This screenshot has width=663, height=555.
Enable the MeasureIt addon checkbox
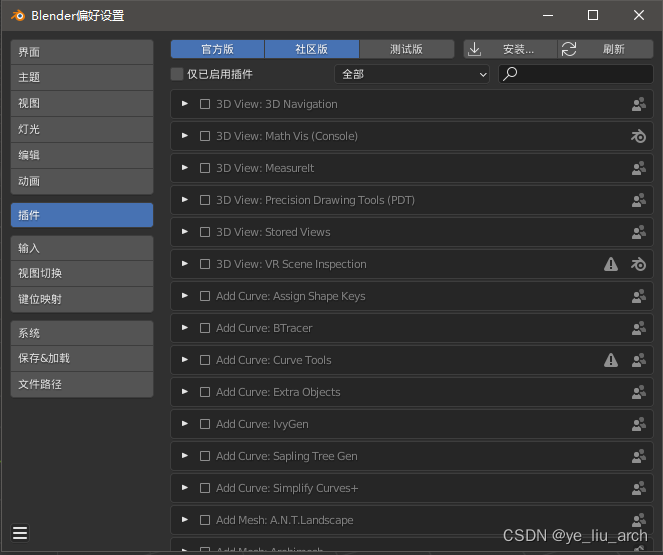(x=205, y=168)
